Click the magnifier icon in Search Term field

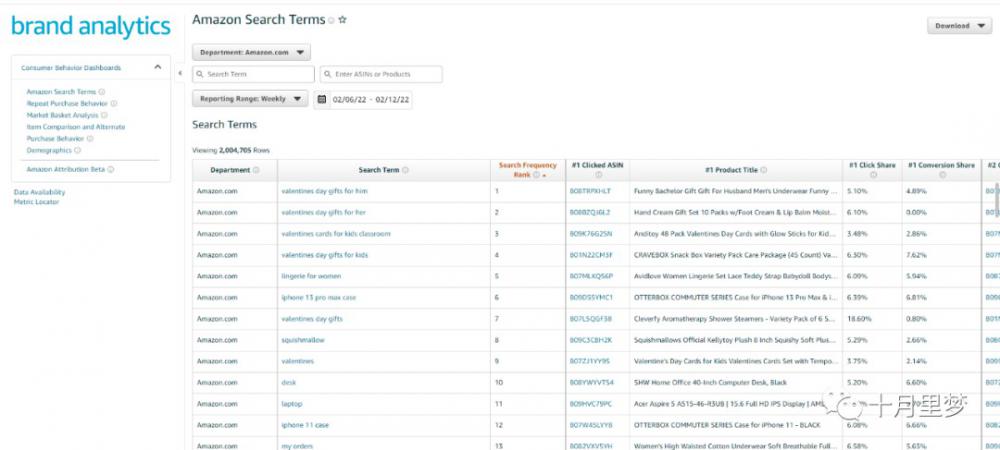200,75
